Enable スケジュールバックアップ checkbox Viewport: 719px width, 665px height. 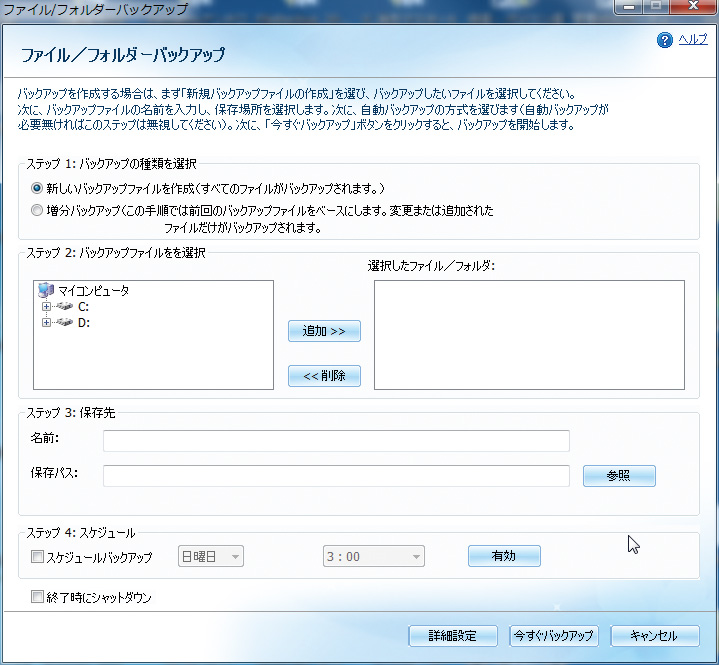pyautogui.click(x=37, y=557)
